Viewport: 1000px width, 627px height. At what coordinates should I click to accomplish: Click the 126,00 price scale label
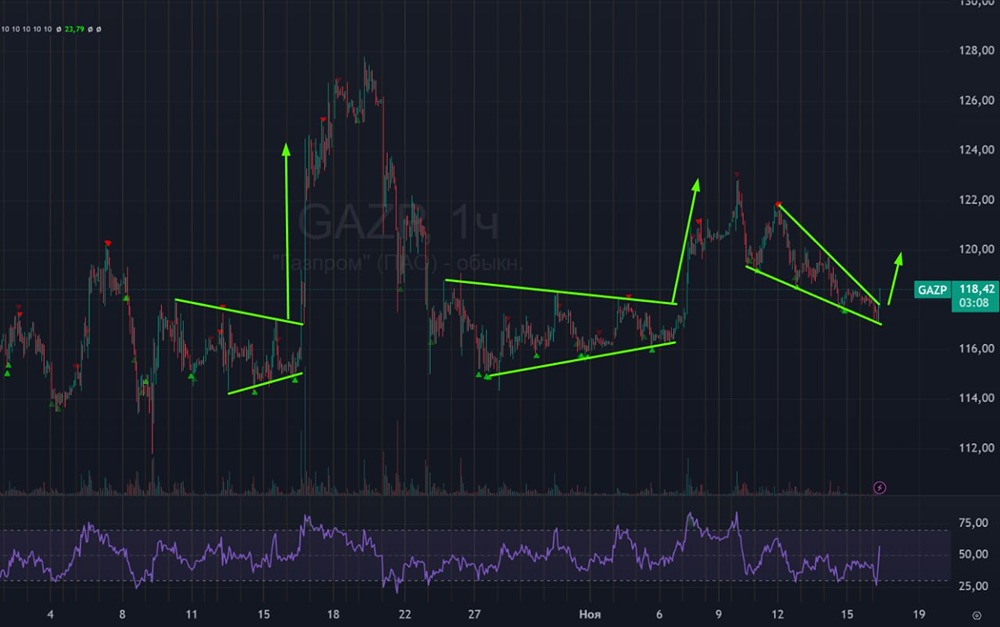[x=976, y=100]
